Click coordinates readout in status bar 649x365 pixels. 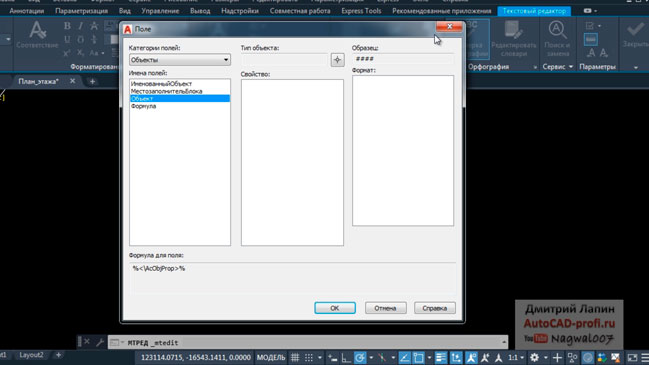click(196, 357)
